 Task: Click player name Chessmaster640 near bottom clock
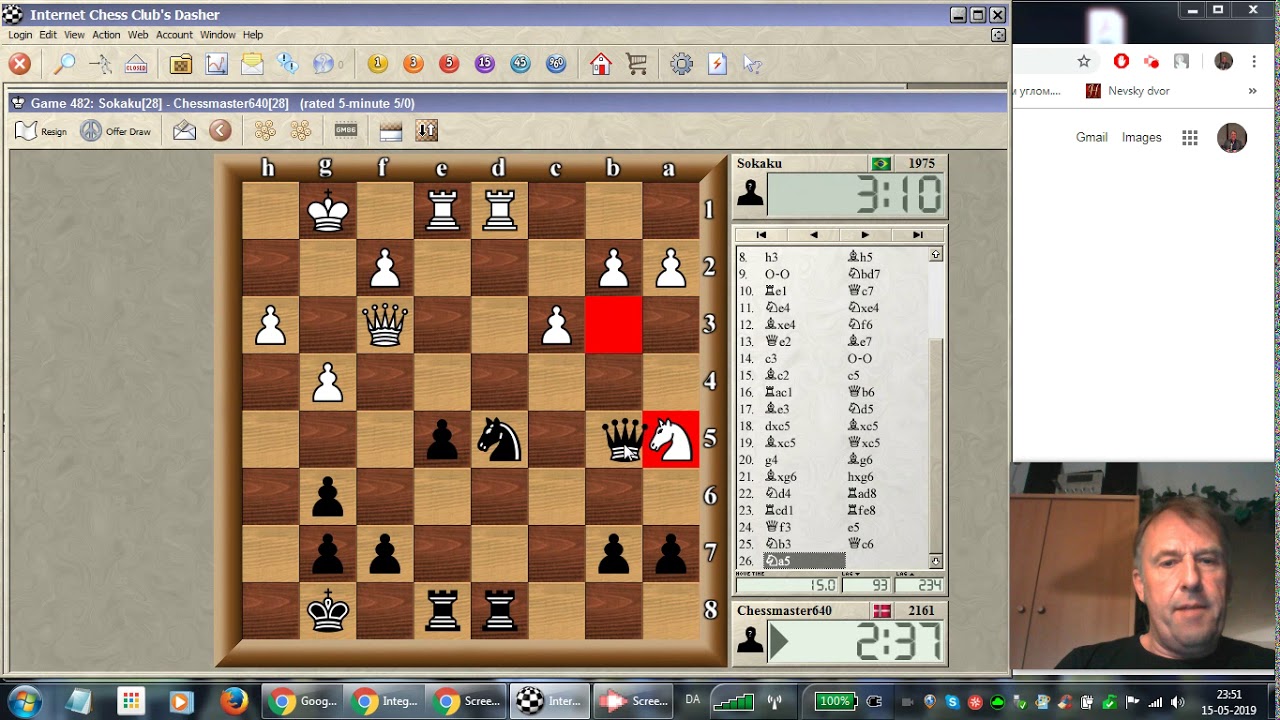784,610
